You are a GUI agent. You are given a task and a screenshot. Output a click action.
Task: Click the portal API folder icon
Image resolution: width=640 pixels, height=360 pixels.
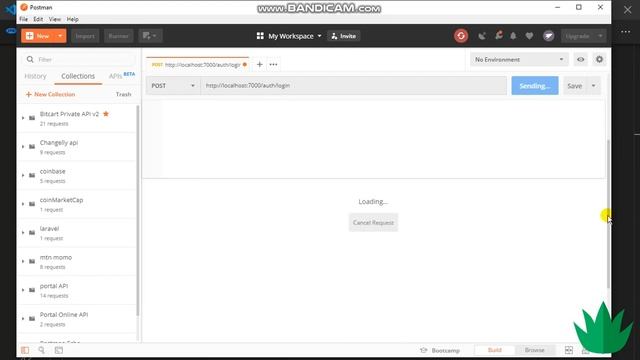32,290
